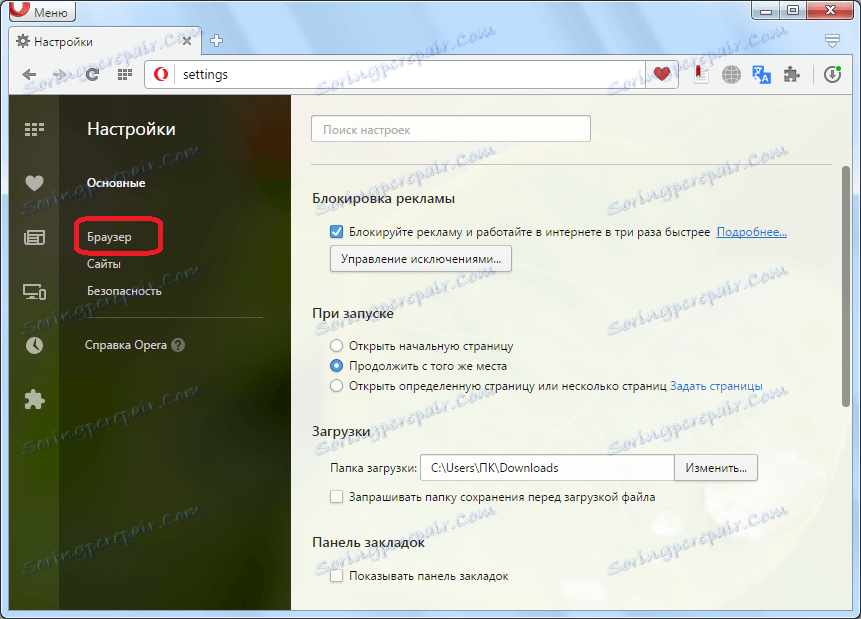
Task: Minimize the Opera window
Action: [766, 10]
